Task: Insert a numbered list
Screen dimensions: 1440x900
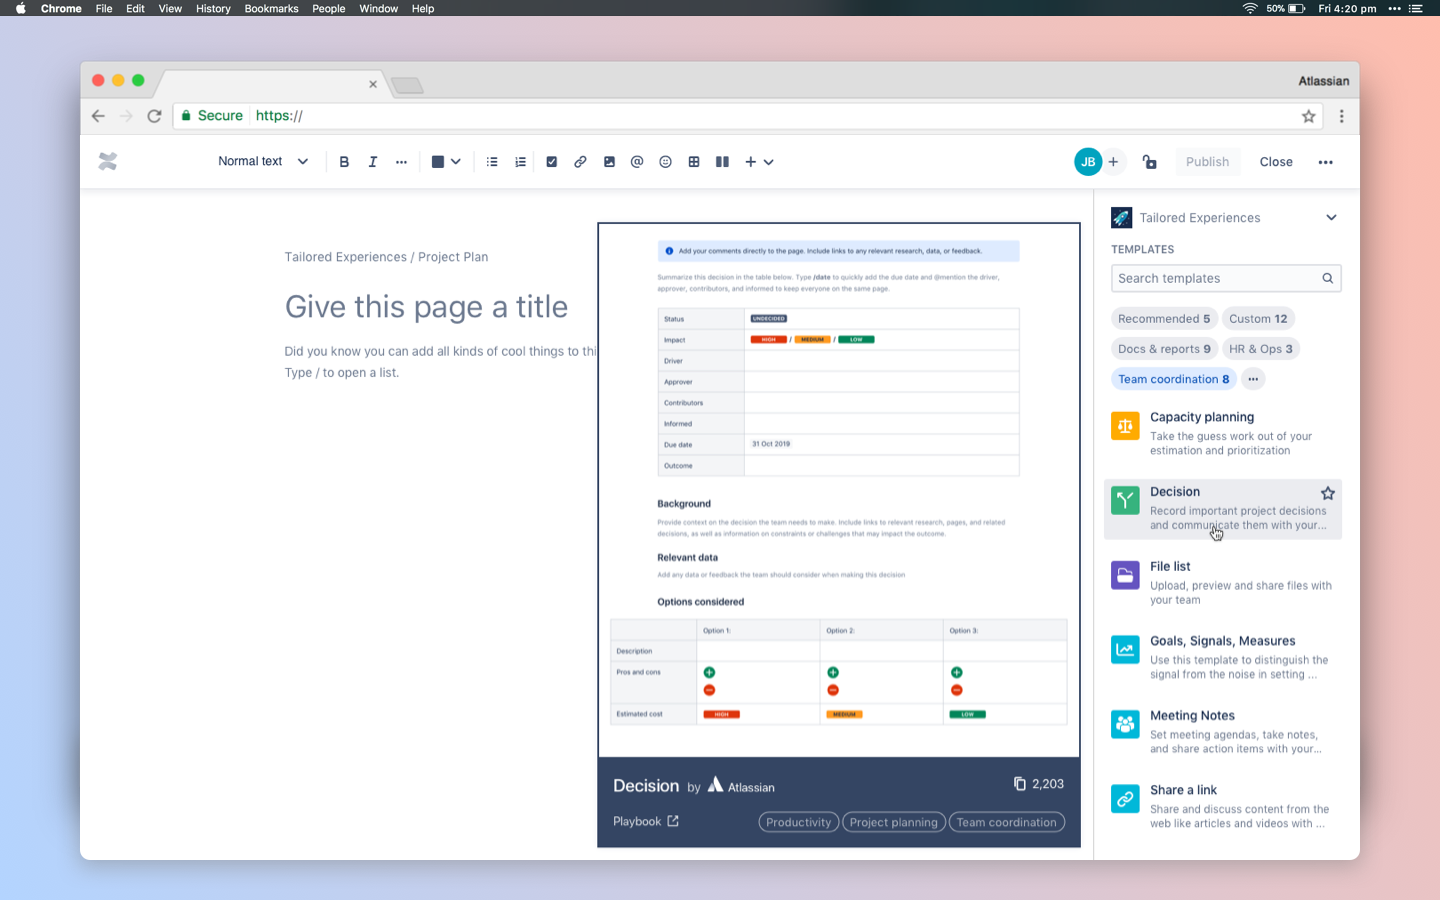Action: pyautogui.click(x=520, y=162)
